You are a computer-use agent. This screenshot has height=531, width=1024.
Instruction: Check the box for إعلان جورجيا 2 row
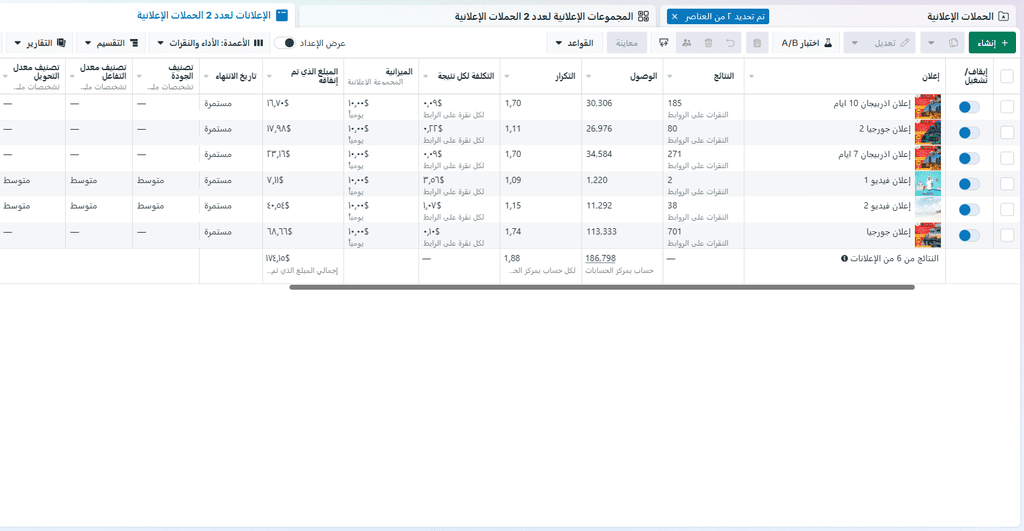(x=1007, y=133)
